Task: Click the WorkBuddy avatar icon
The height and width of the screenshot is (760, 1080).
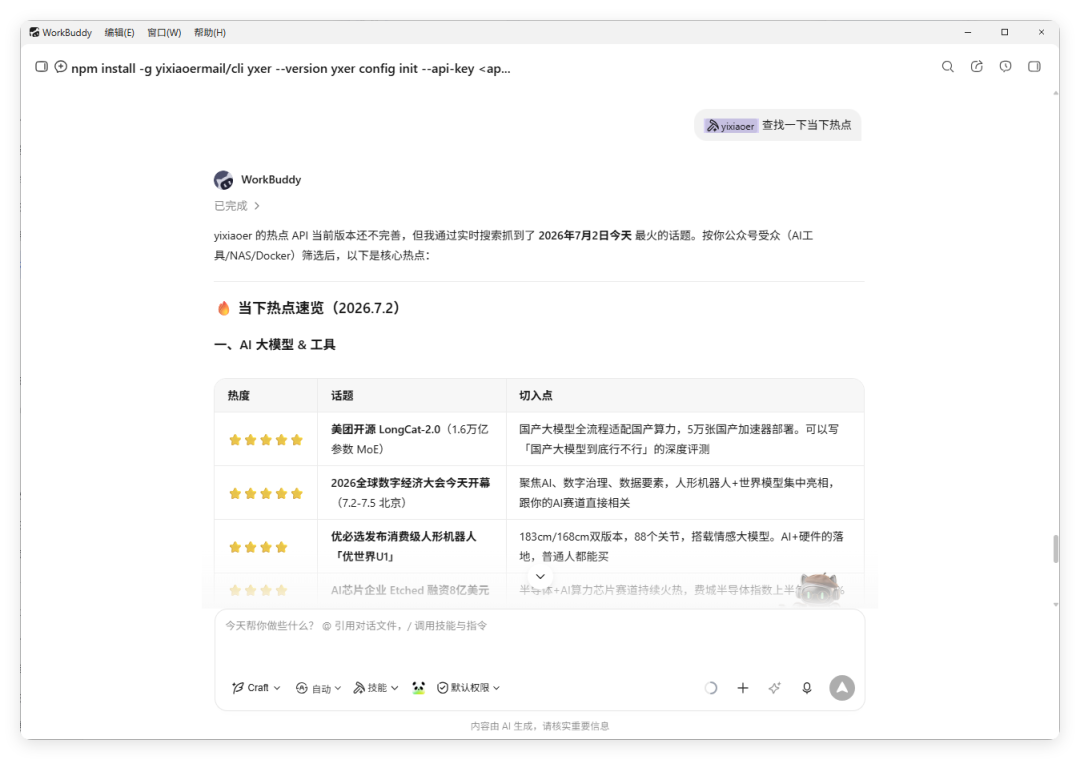Action: click(x=223, y=180)
